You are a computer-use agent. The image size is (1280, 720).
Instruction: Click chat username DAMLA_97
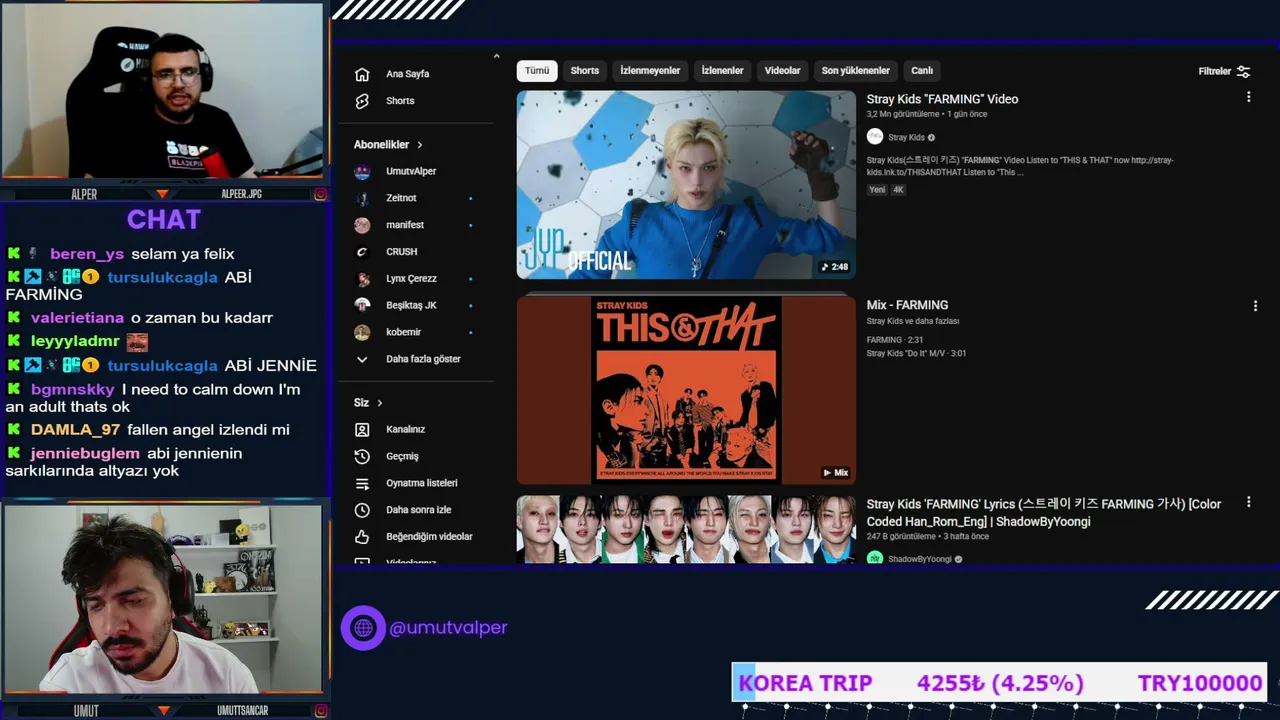pos(75,430)
